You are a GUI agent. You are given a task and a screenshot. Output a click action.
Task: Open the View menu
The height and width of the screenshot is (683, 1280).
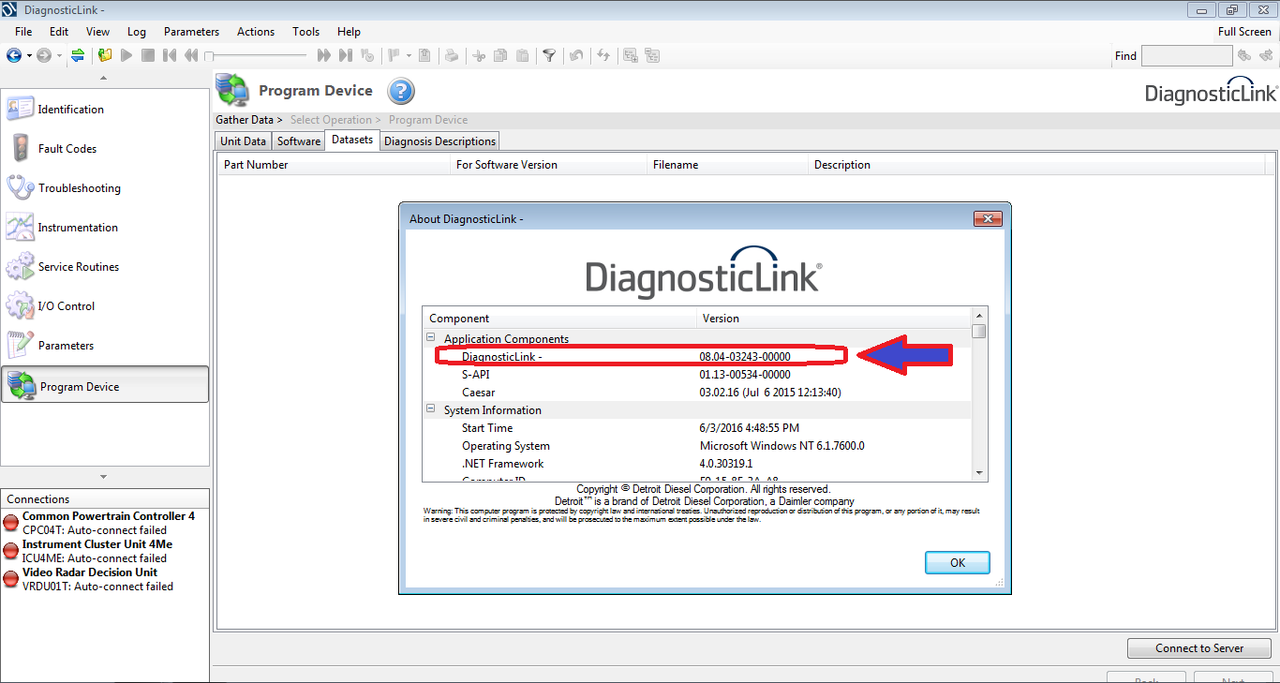click(98, 32)
